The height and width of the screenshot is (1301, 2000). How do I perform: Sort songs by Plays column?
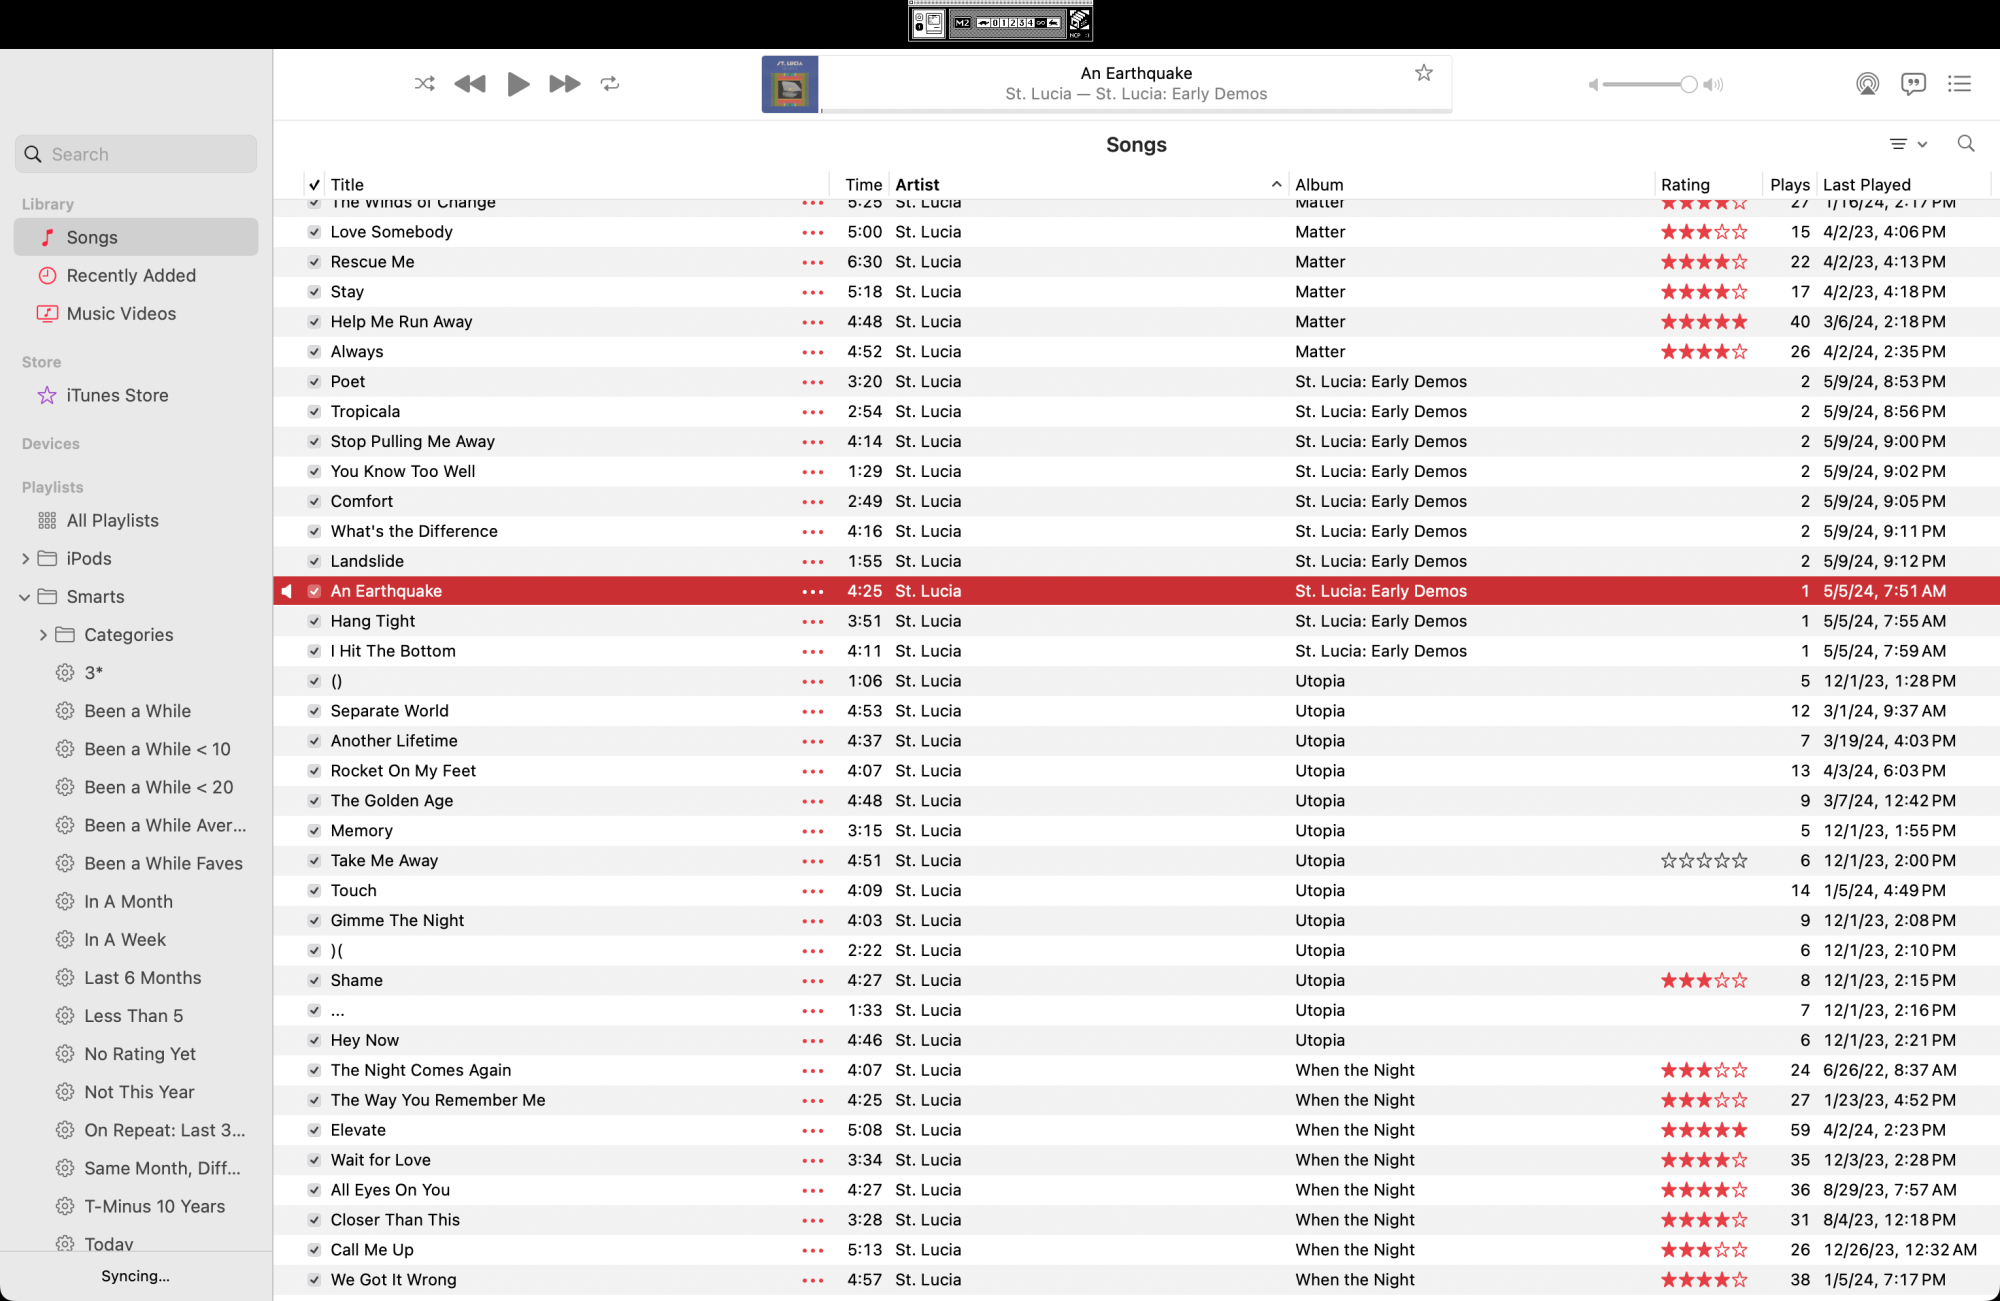[x=1789, y=185]
